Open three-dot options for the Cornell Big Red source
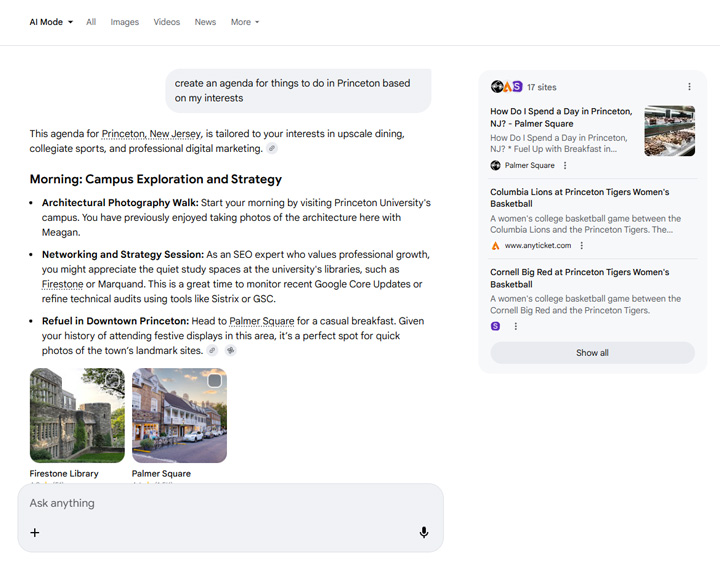720x565 pixels. 516,326
